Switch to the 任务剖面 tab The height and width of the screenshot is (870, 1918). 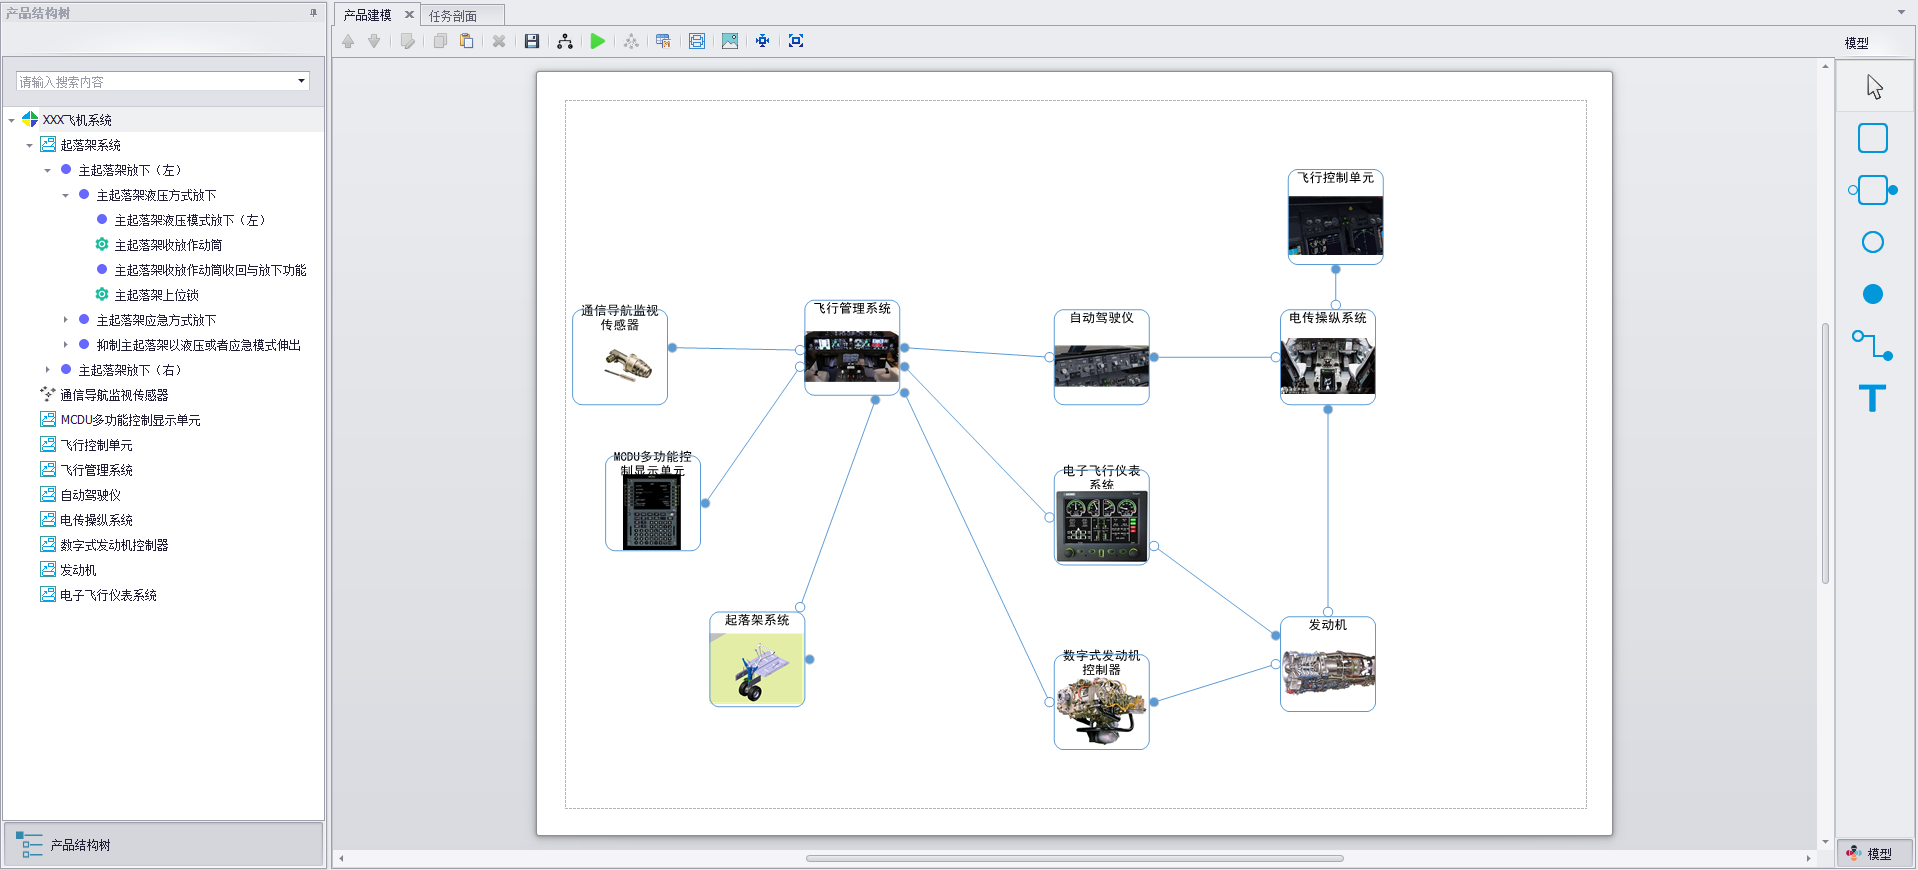(453, 16)
